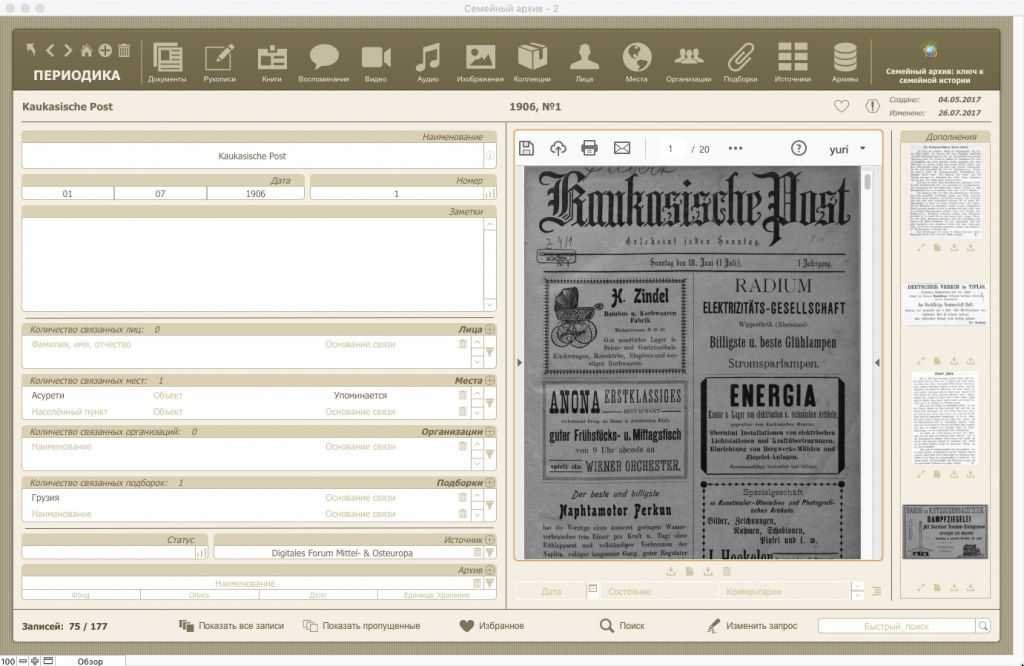Open the Источник filter dropdown
Screen dimensions: 1024x666
point(490,553)
